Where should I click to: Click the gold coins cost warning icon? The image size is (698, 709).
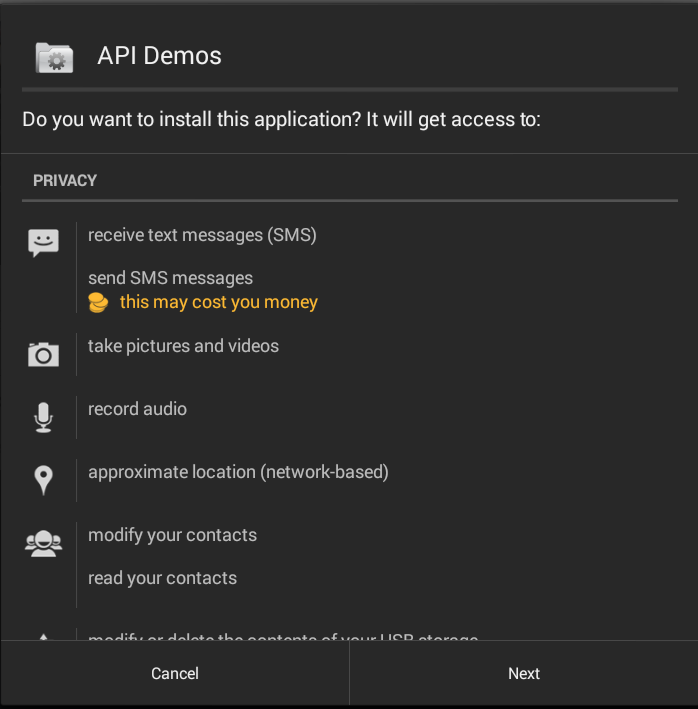click(98, 302)
